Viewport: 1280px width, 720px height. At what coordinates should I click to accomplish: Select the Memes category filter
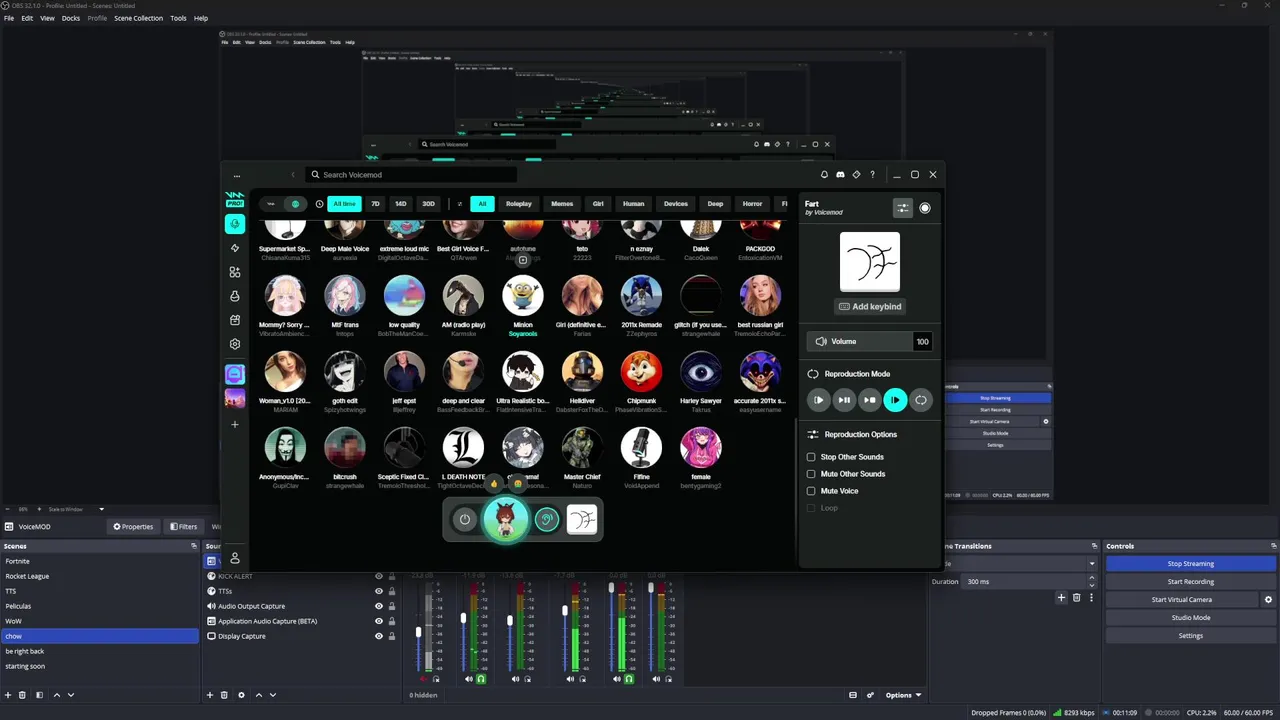point(562,204)
